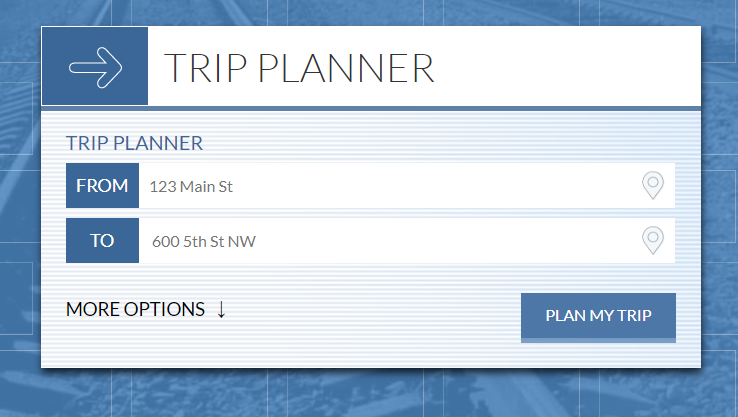
Task: Click the down arrow beside More Options
Action: (x=221, y=309)
